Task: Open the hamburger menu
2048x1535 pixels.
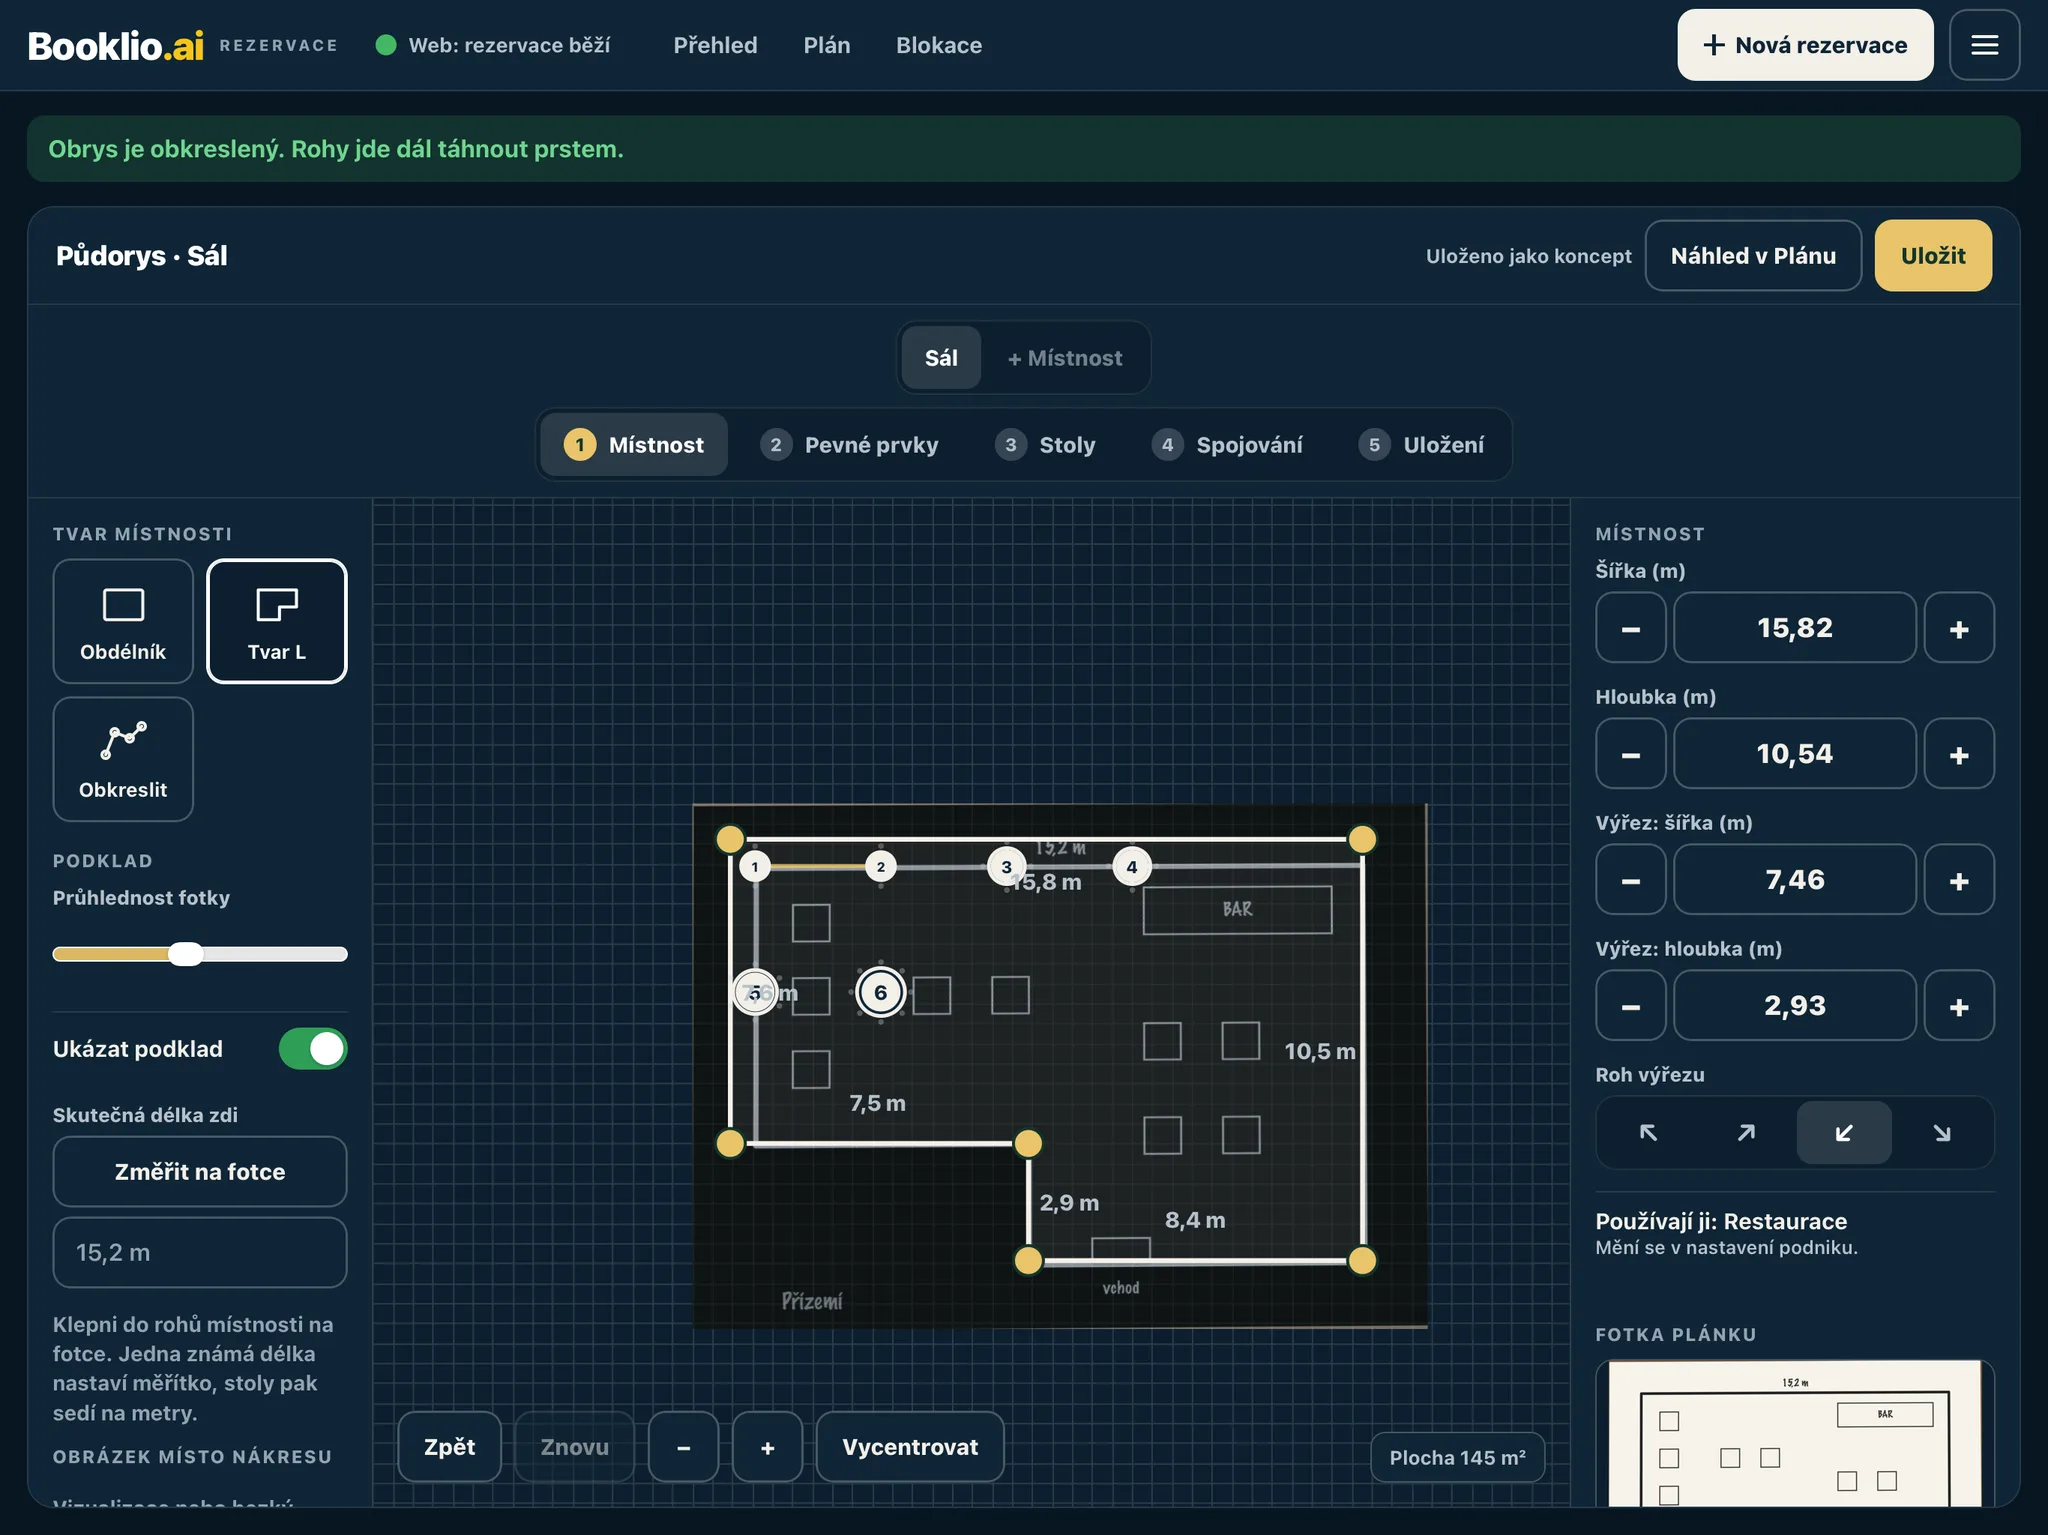Action: (1984, 45)
